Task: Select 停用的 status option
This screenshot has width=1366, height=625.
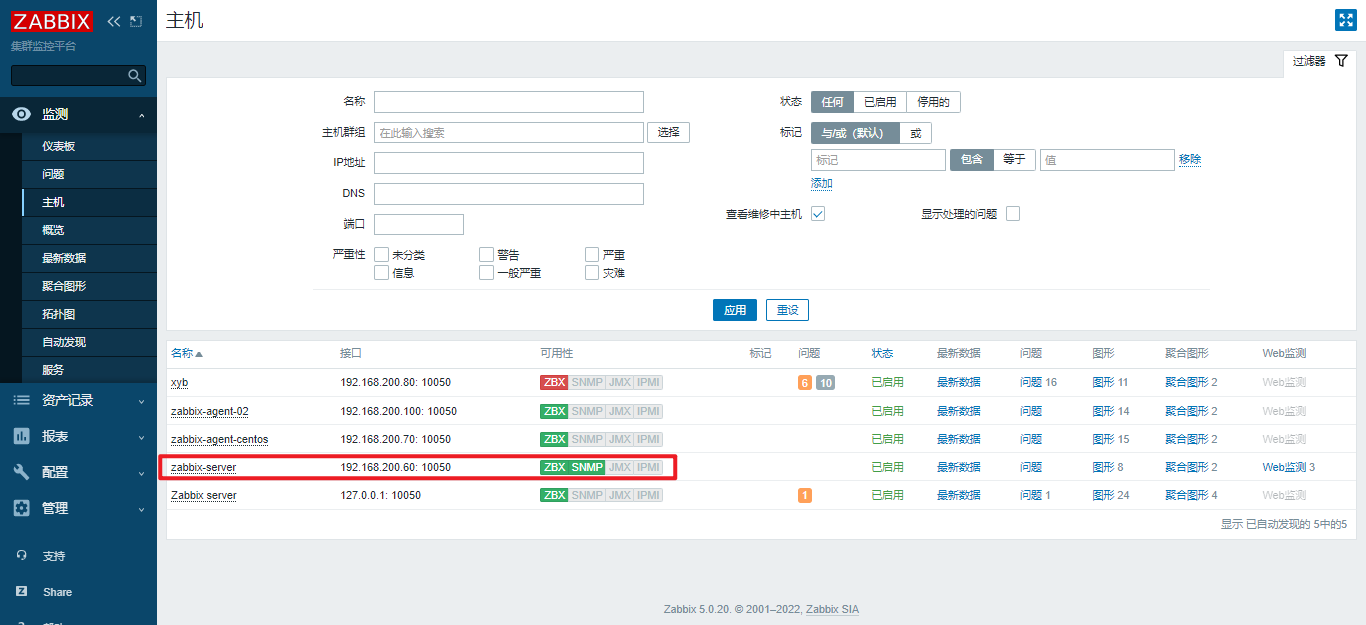Action: (x=933, y=102)
